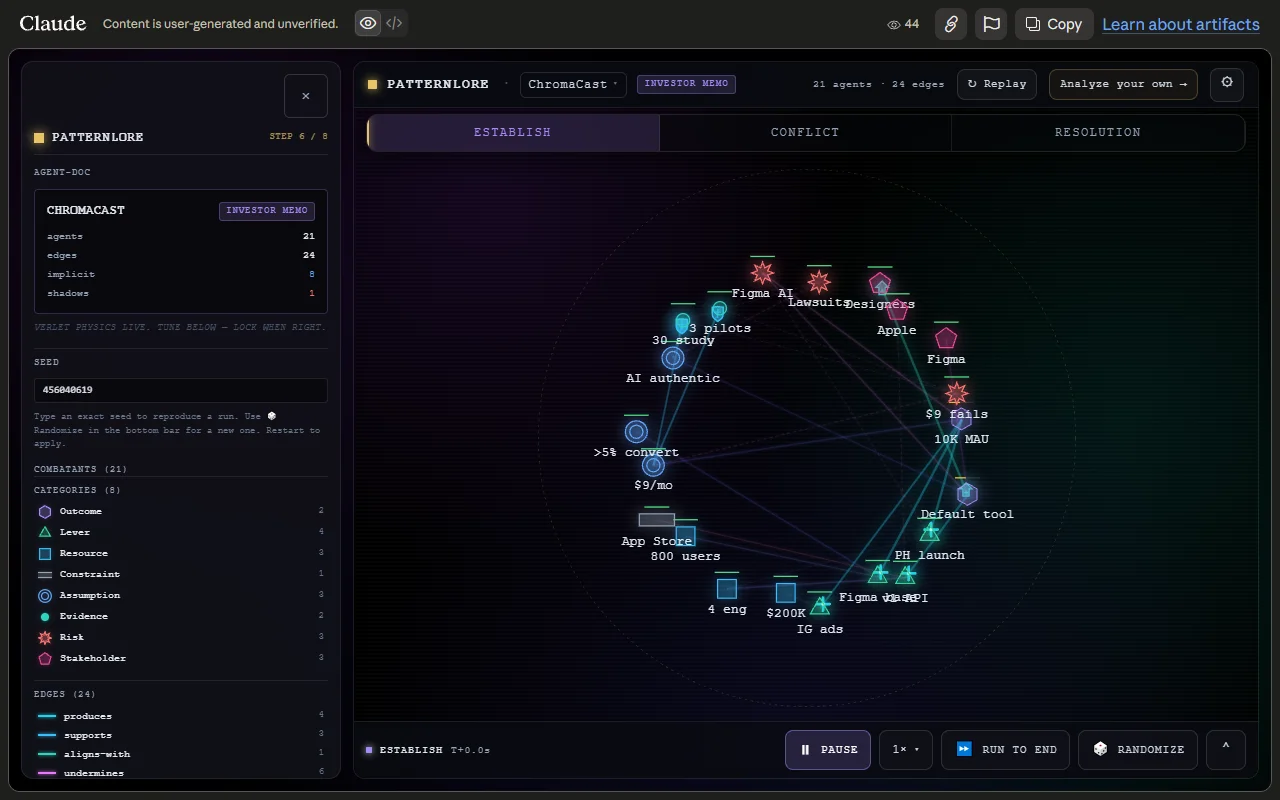Click the $9/mo assumption node
The width and height of the screenshot is (1280, 800).
click(653, 465)
